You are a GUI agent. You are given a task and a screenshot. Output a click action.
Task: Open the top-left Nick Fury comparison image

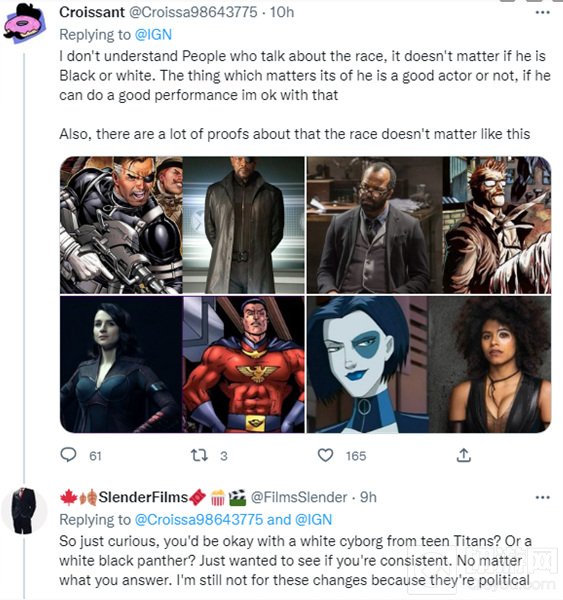(182, 225)
